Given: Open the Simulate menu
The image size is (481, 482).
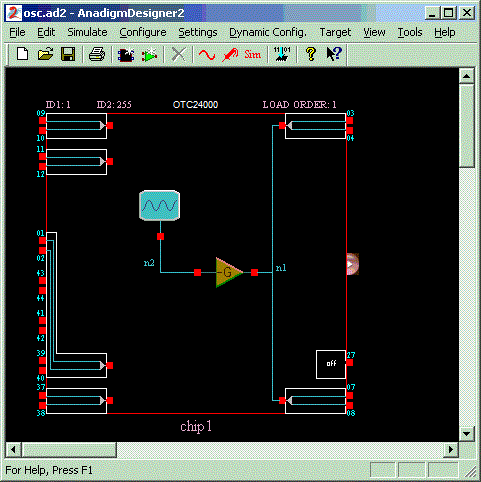Looking at the screenshot, I should (x=87, y=32).
